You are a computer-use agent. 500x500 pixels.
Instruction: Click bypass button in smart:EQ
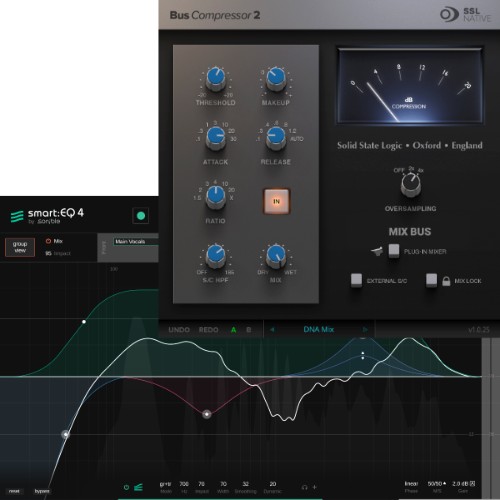tap(42, 491)
